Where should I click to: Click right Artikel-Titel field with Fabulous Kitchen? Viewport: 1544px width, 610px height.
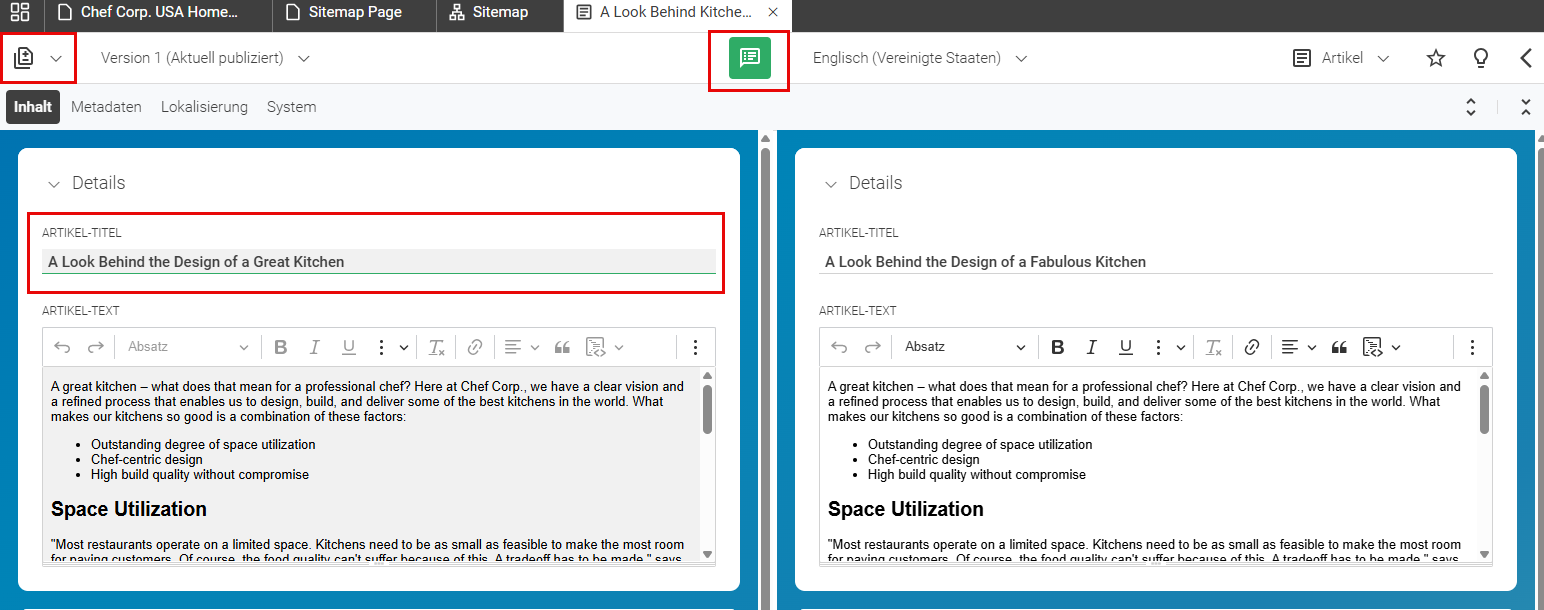point(1155,262)
